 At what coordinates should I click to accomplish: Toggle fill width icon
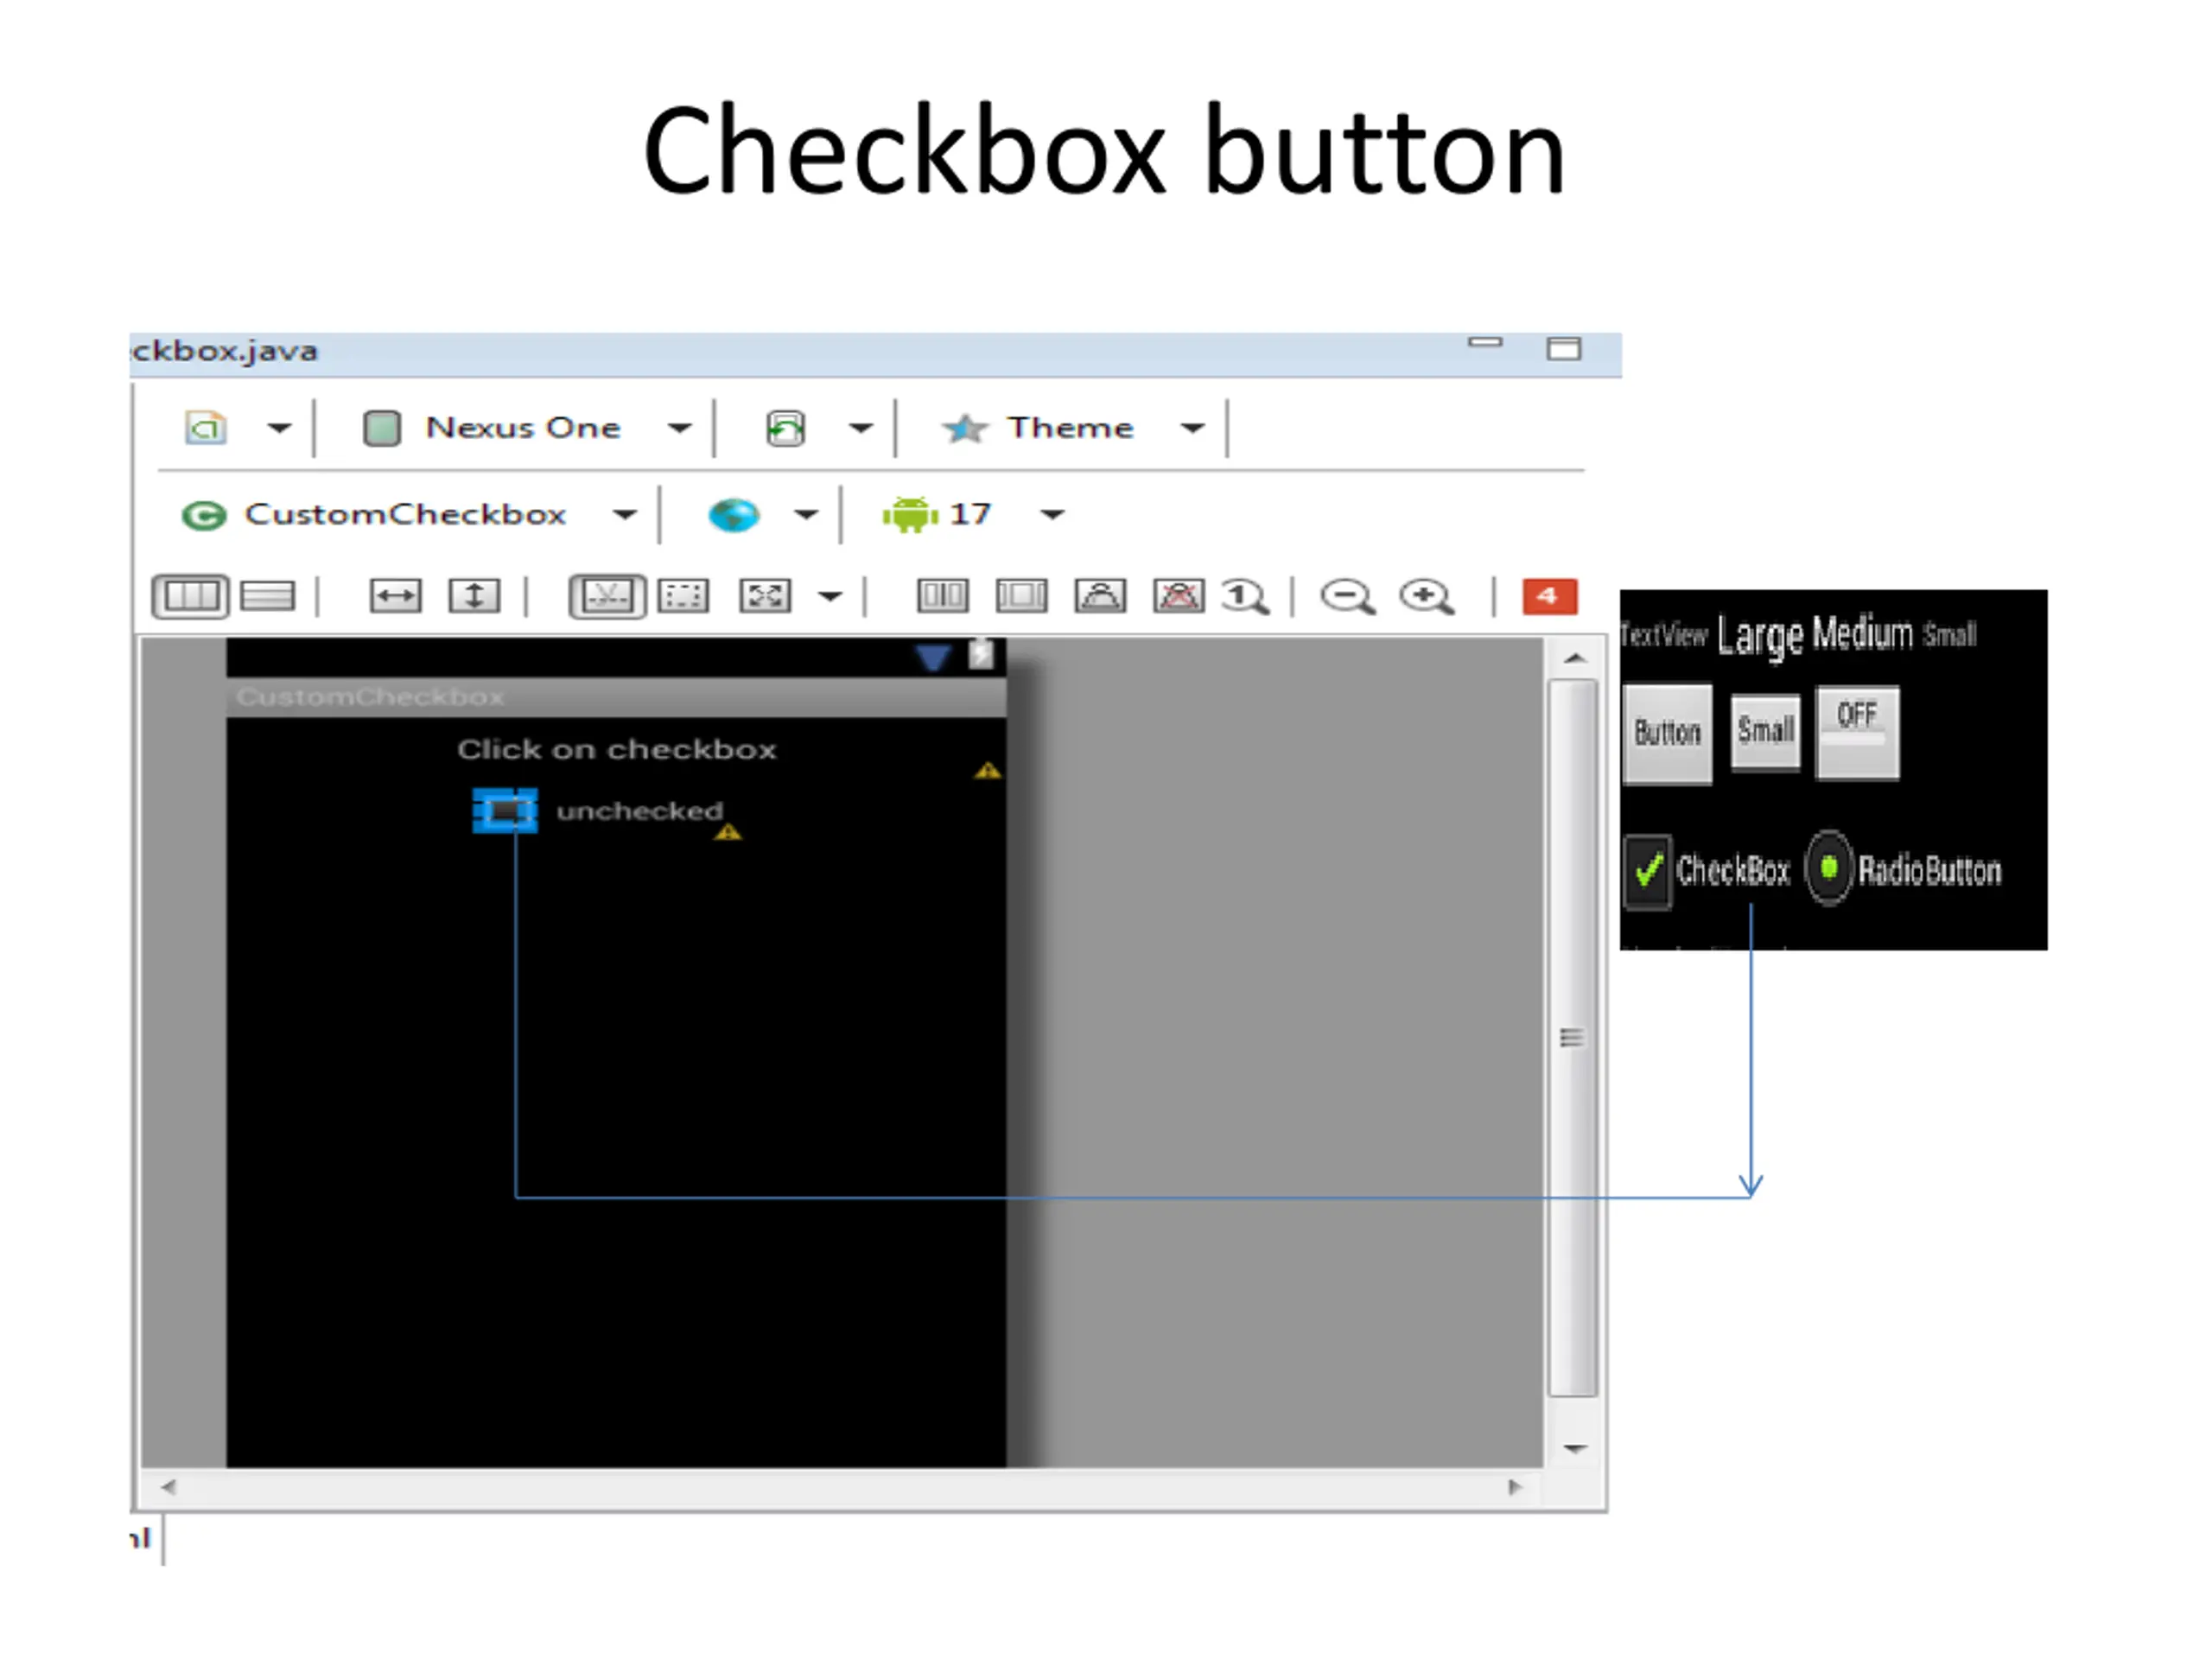395,596
